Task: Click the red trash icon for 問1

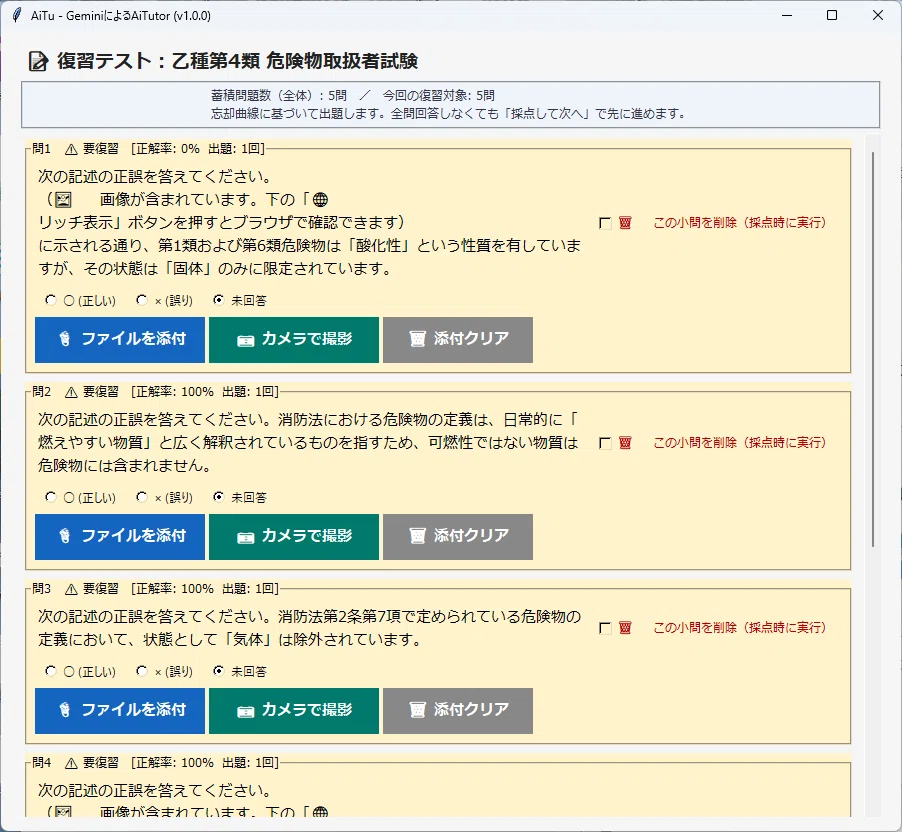Action: [x=625, y=223]
